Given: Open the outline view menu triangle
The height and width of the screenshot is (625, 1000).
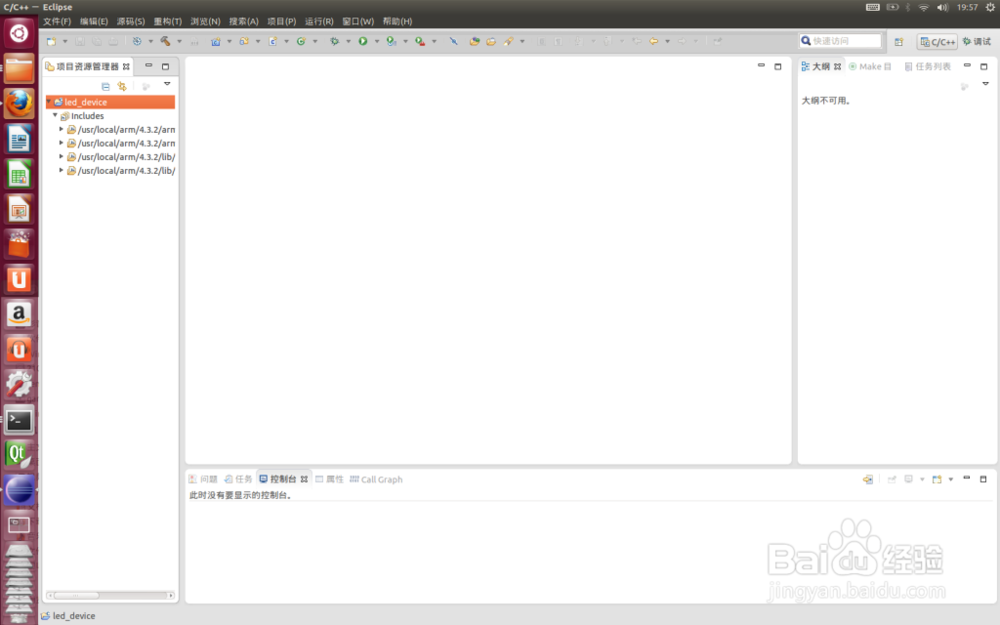Looking at the screenshot, I should [x=985, y=84].
